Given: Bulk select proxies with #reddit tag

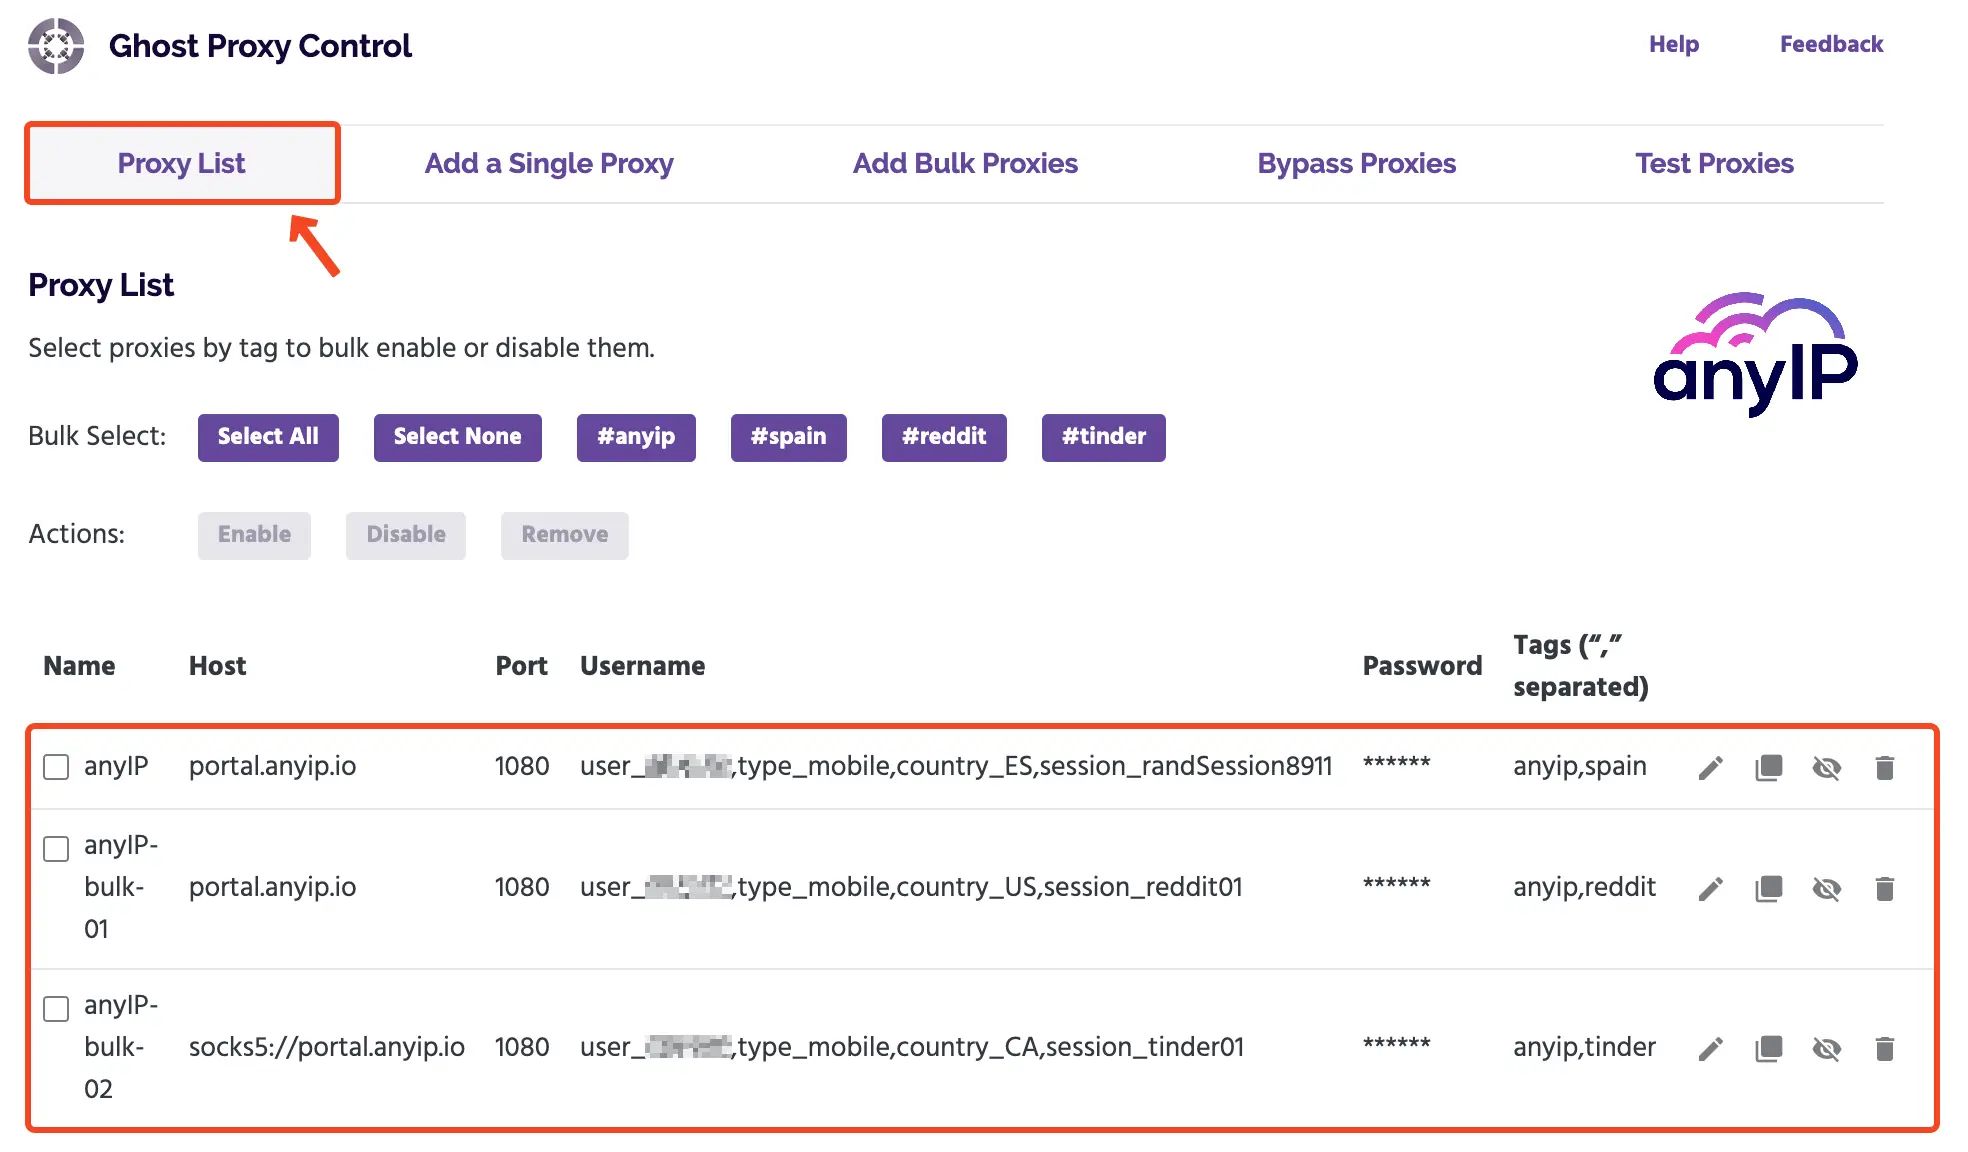Looking at the screenshot, I should (x=943, y=437).
